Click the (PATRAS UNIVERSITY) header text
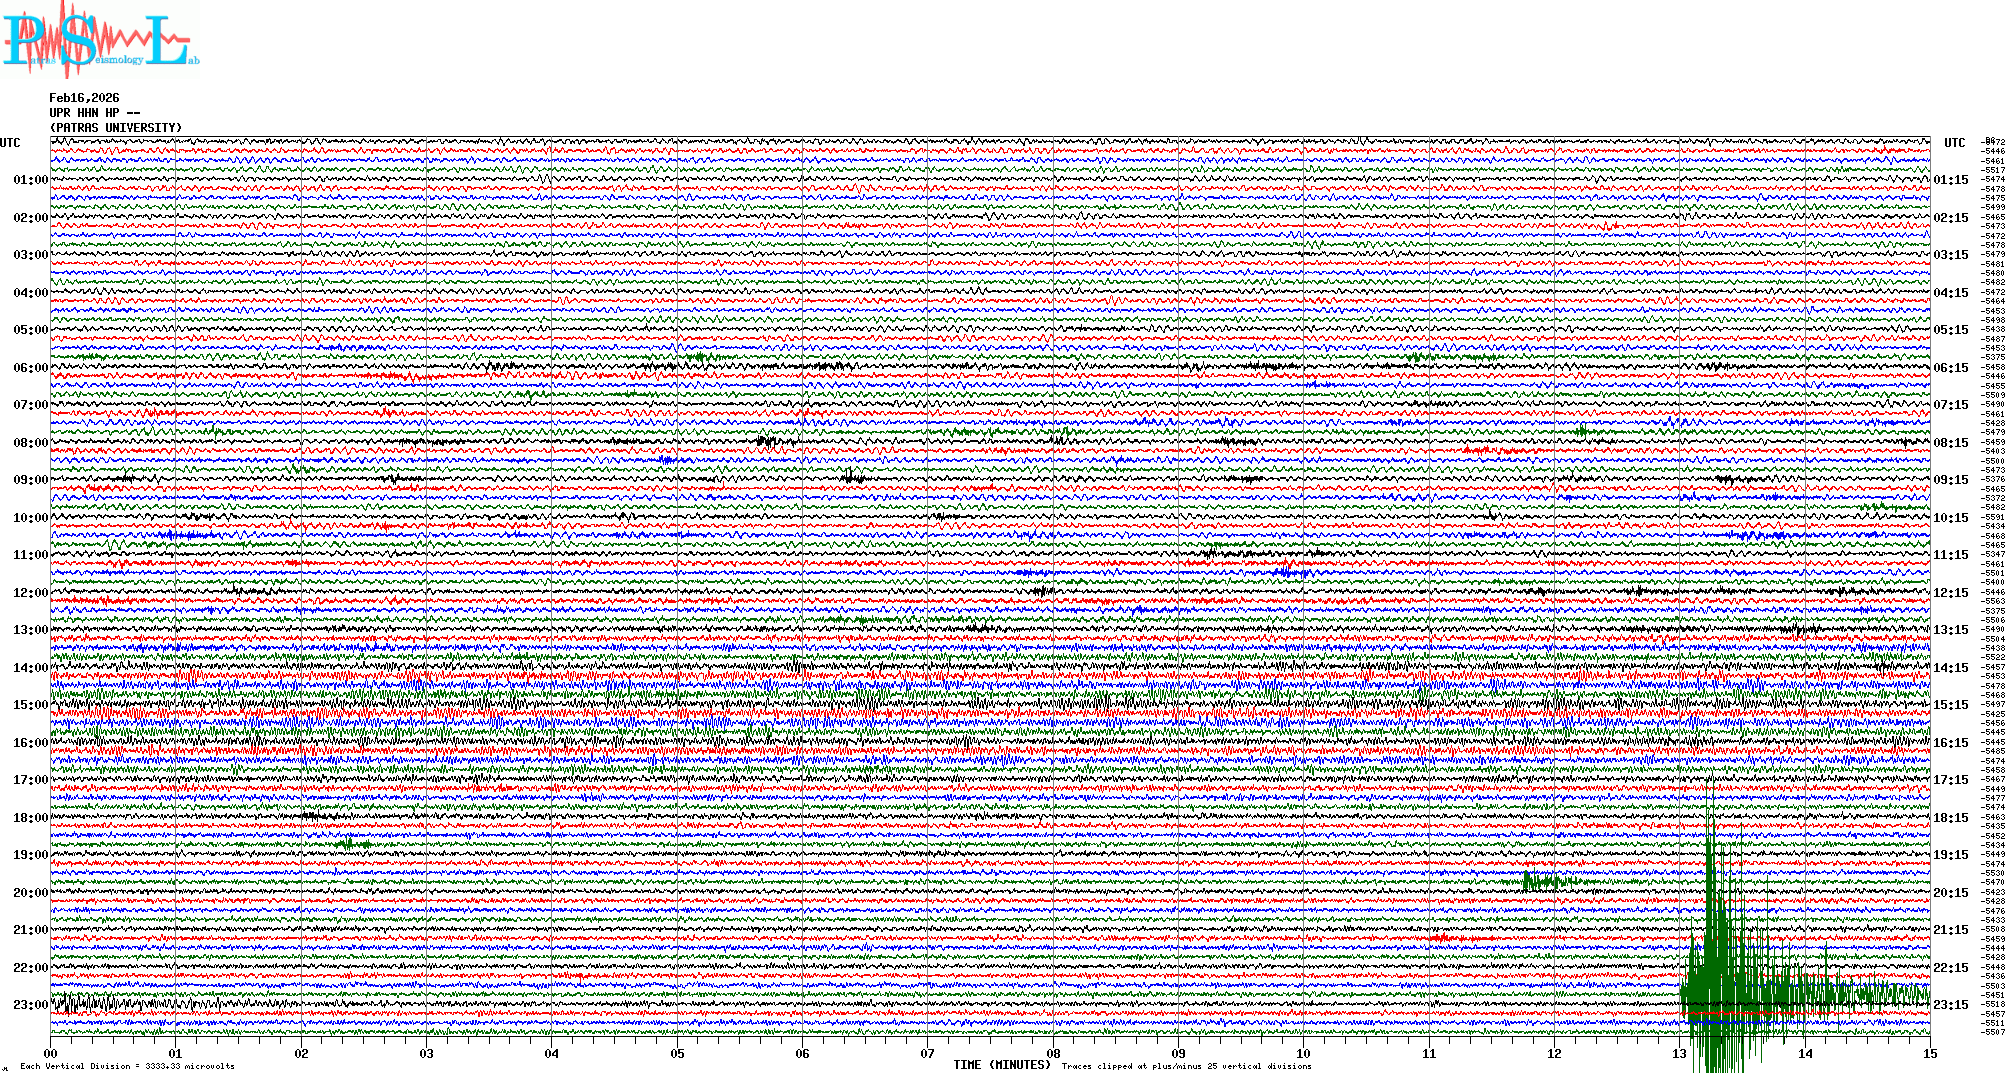This screenshot has height=1080, width=2010. point(116,128)
